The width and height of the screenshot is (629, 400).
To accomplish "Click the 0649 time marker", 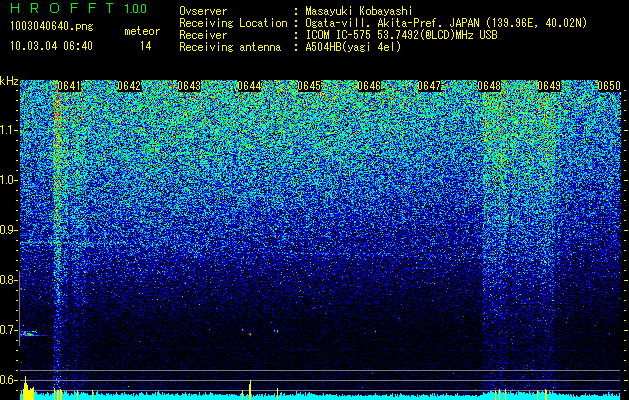I will coord(549,86).
